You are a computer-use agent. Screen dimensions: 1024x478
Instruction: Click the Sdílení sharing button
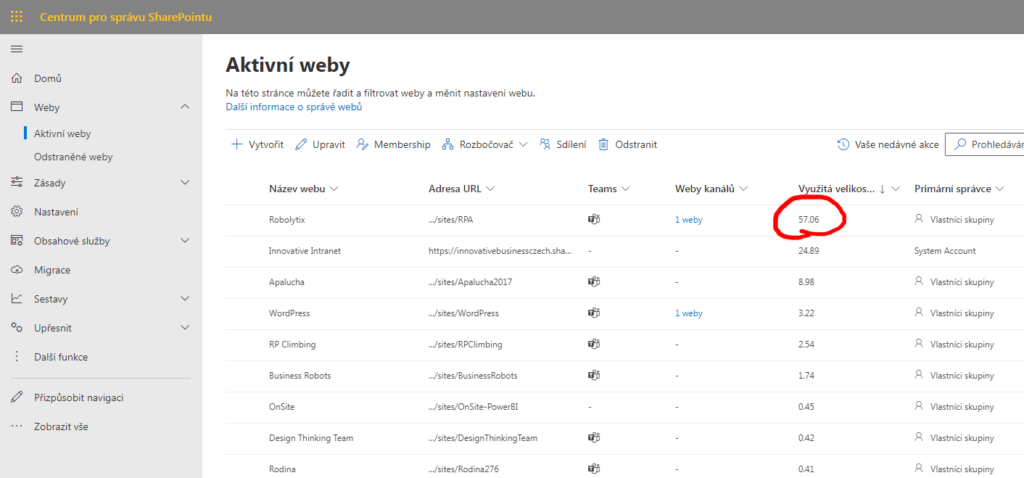(562, 144)
